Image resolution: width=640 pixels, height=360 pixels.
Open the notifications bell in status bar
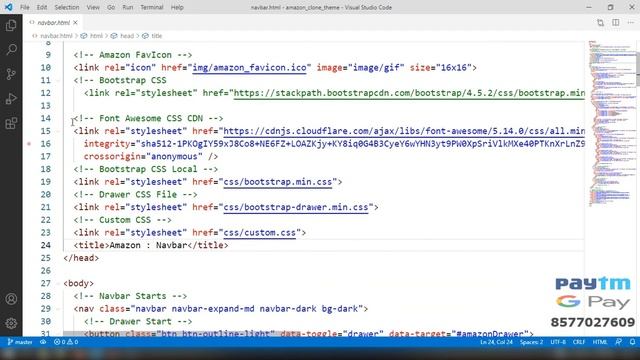[632, 342]
